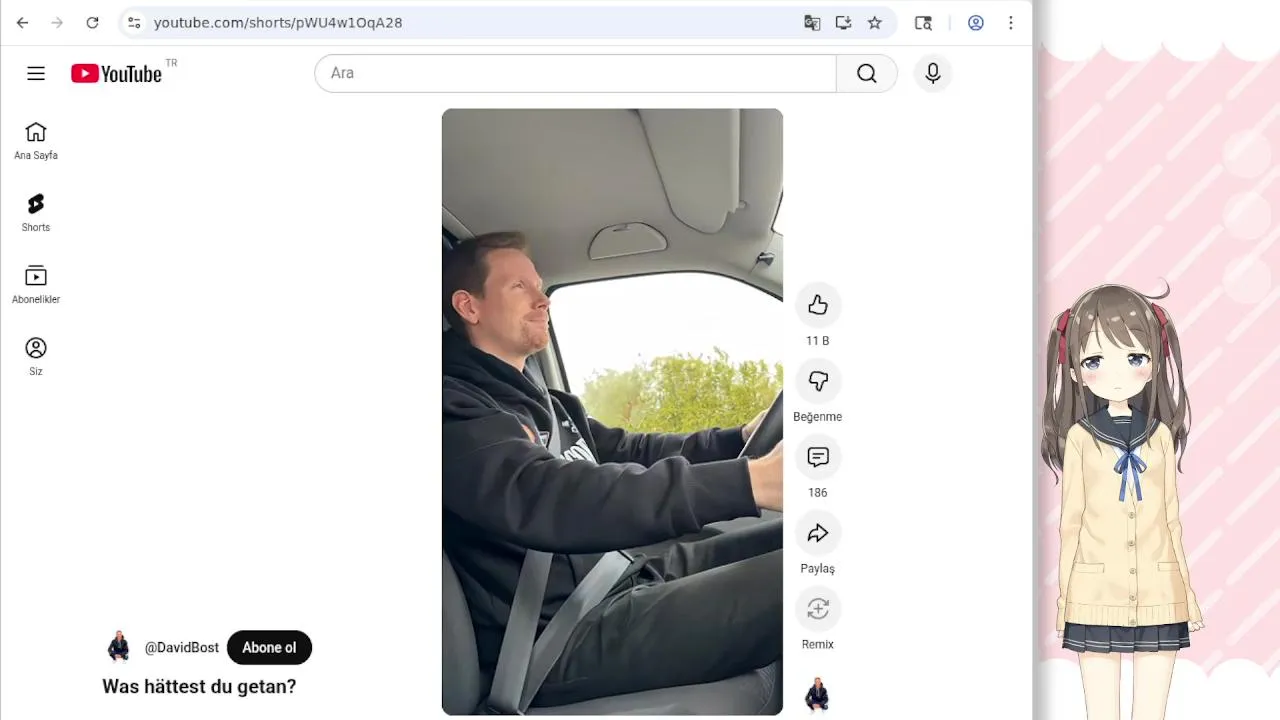Start voice search with microphone icon

pos(933,73)
